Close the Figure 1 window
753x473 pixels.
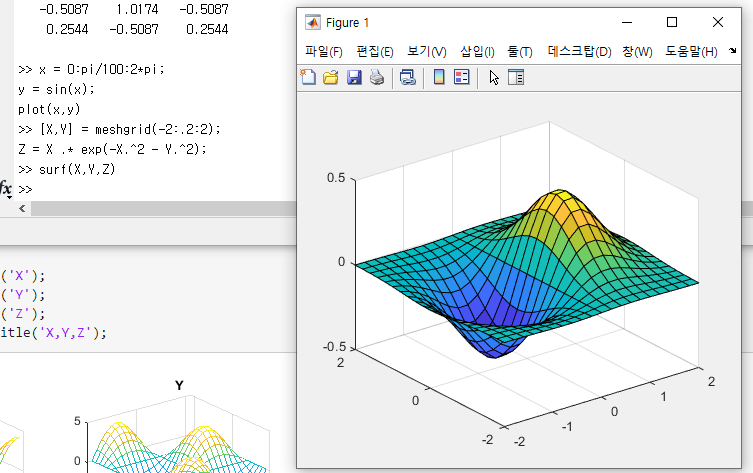tap(717, 23)
